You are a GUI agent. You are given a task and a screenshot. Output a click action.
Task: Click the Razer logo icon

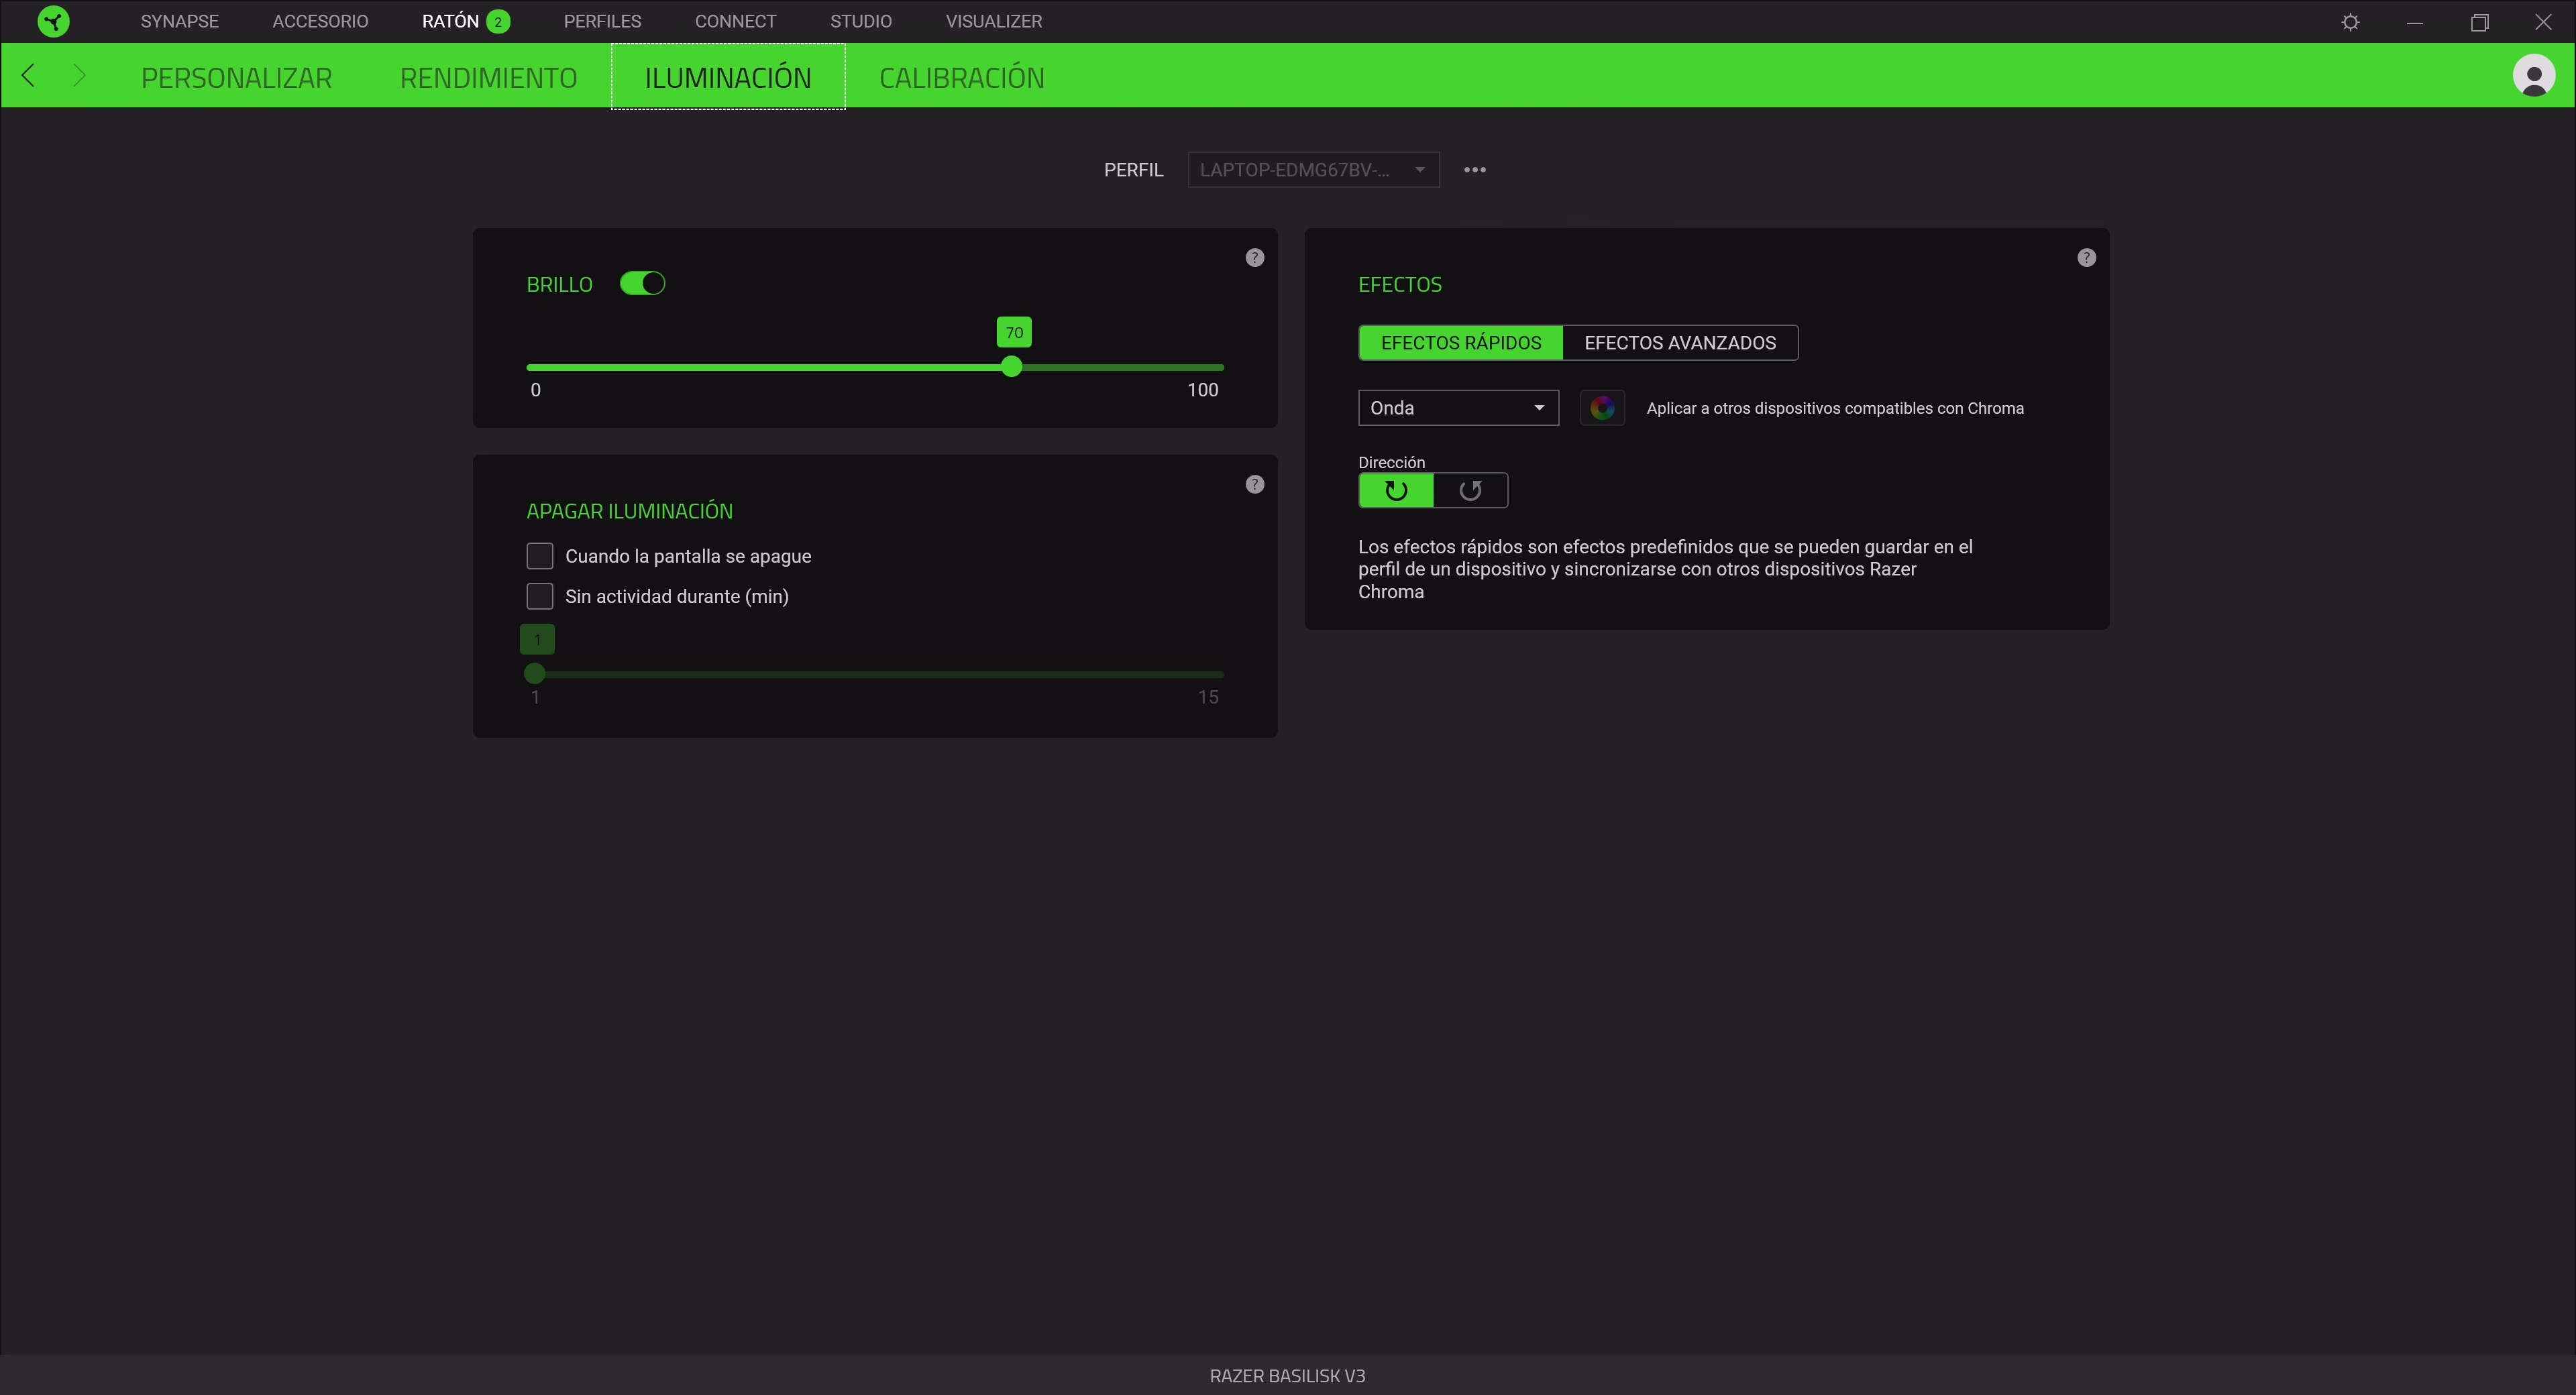[53, 21]
